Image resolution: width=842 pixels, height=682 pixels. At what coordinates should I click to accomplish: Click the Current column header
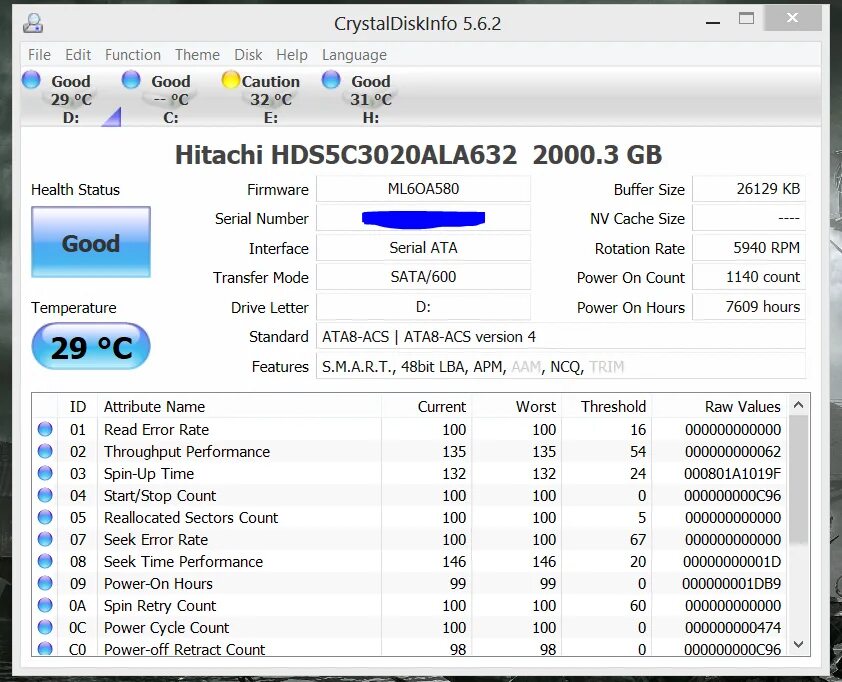(x=426, y=407)
